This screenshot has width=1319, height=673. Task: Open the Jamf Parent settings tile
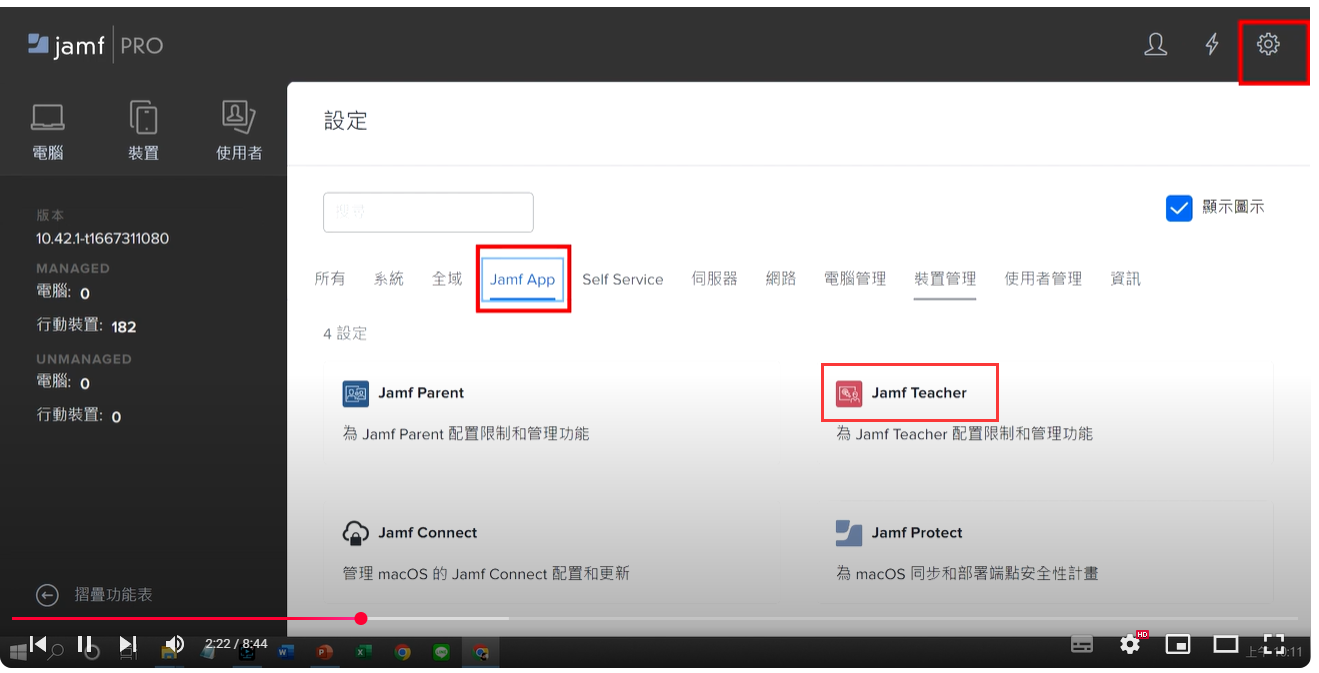(420, 393)
